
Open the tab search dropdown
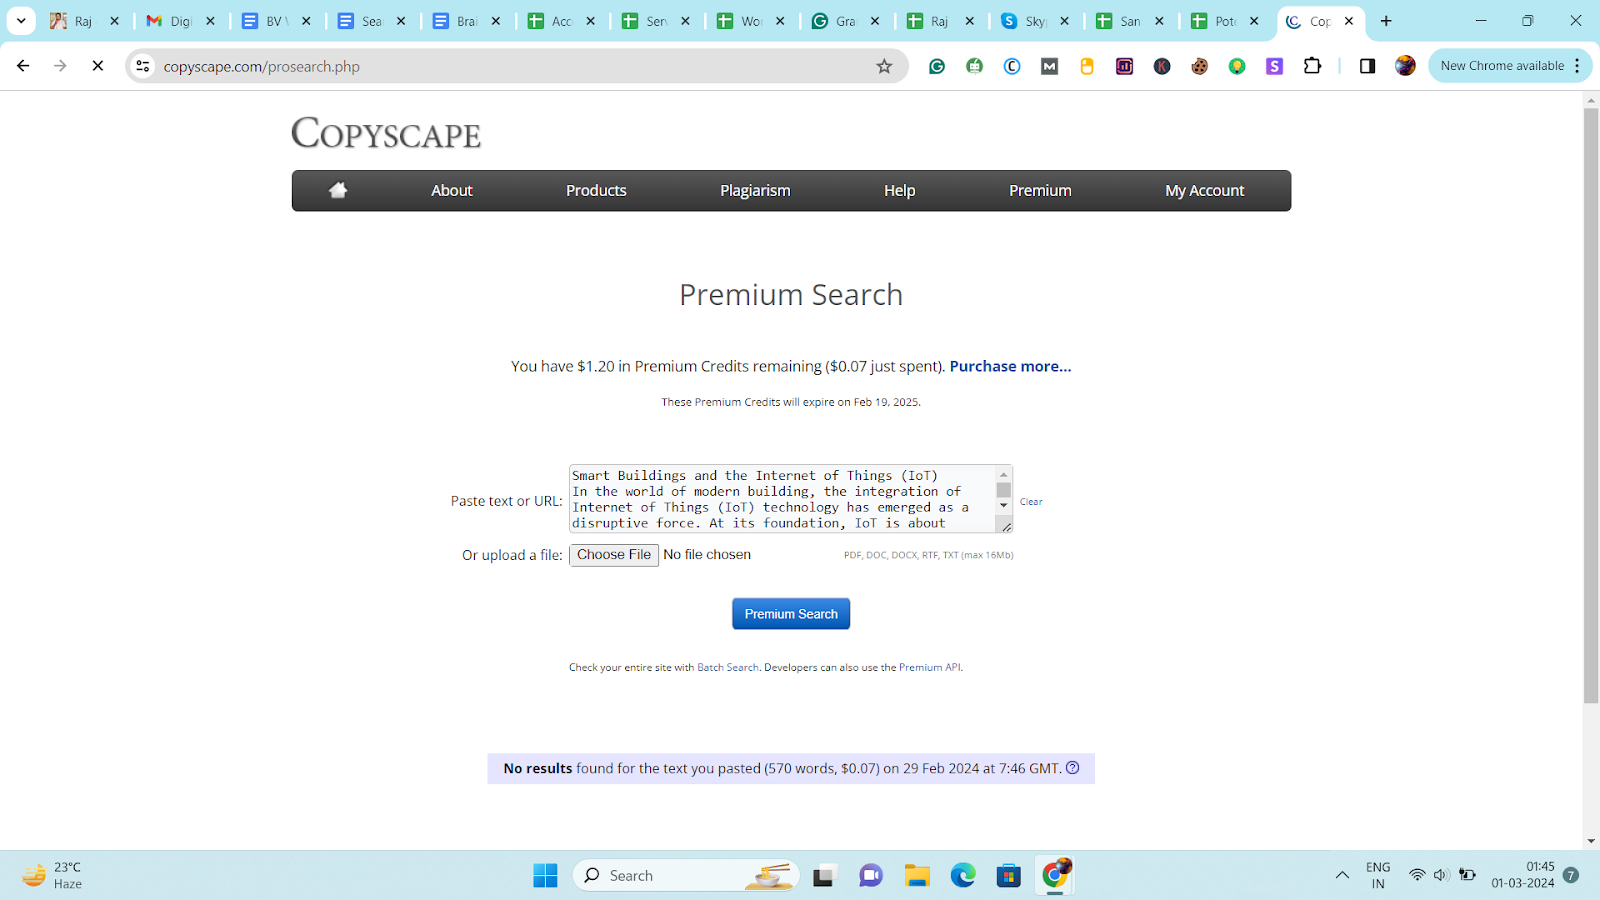[20, 20]
